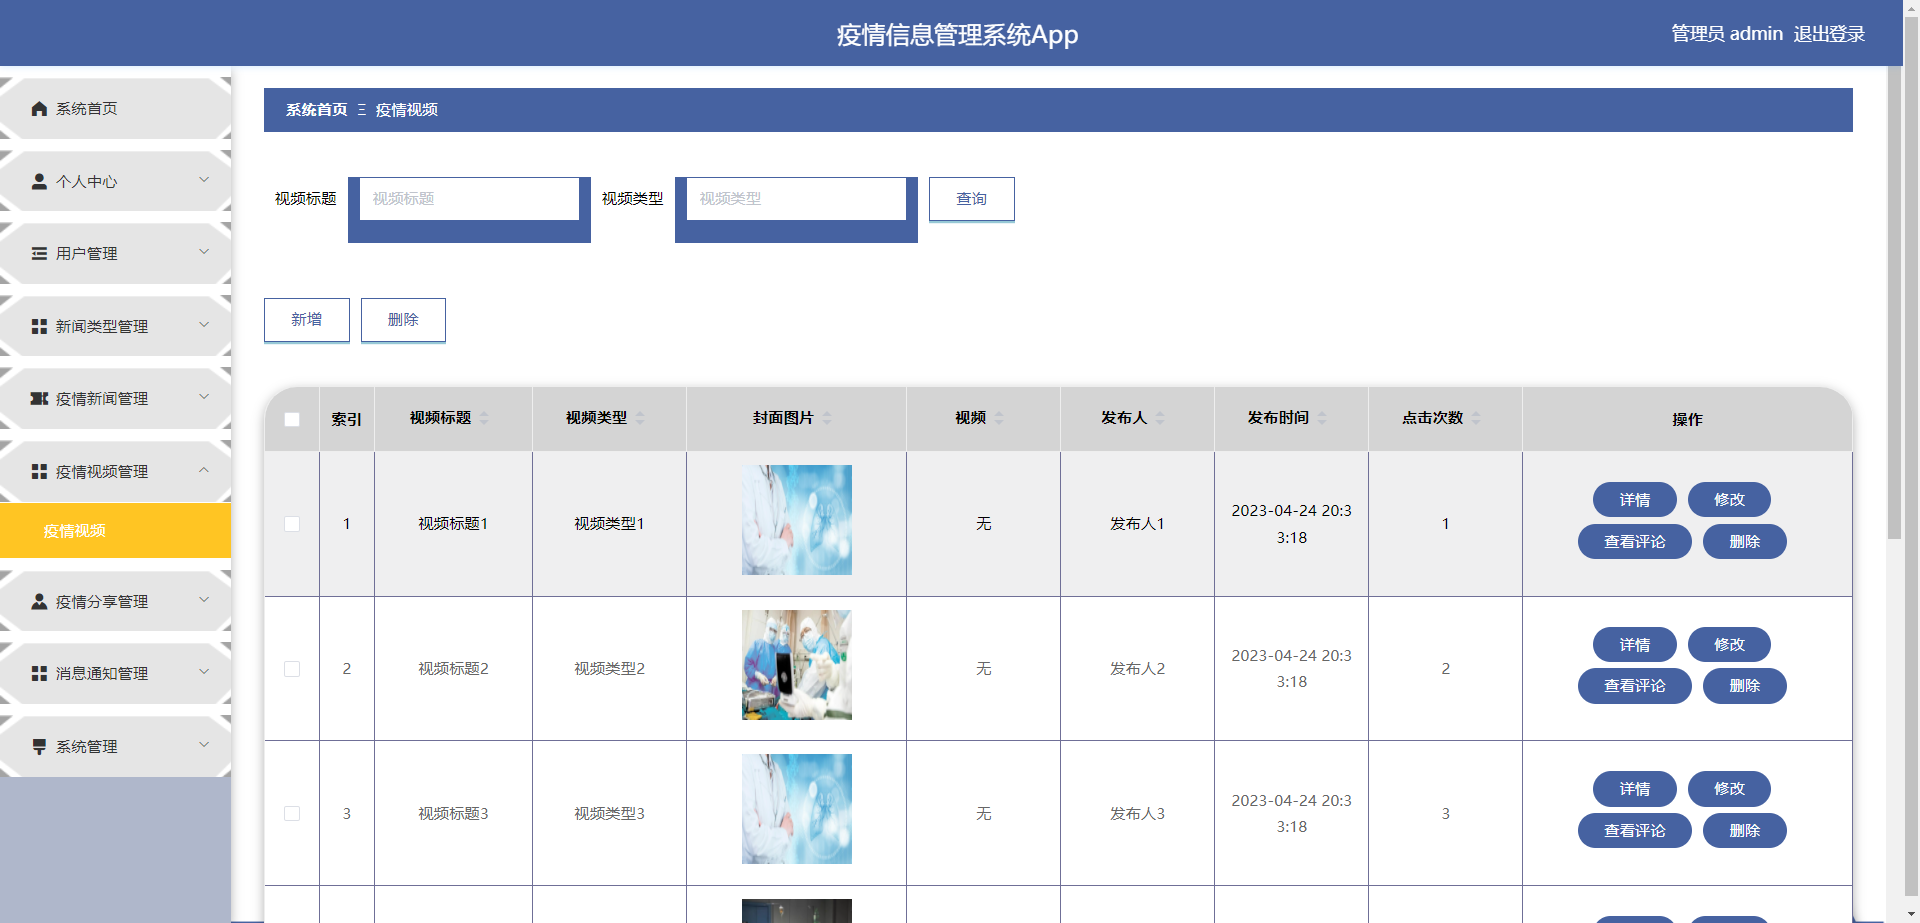The height and width of the screenshot is (923, 1920).
Task: Click the 视频标题 input field
Action: point(468,198)
